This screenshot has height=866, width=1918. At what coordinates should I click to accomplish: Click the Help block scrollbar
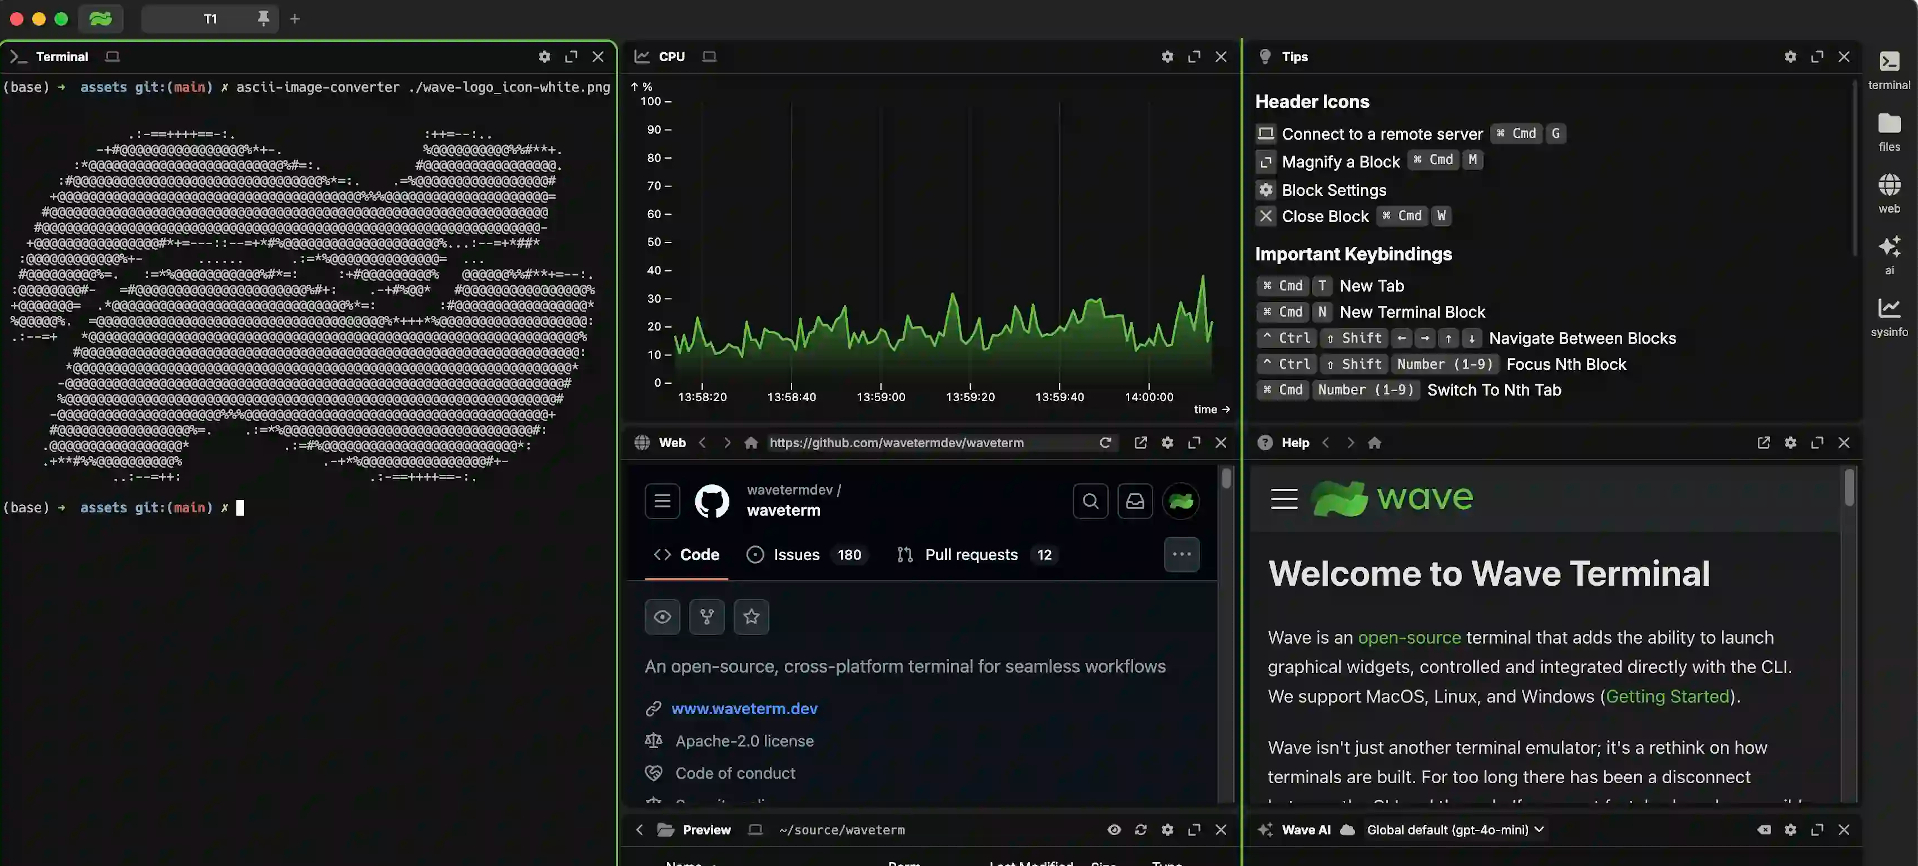pos(1849,488)
